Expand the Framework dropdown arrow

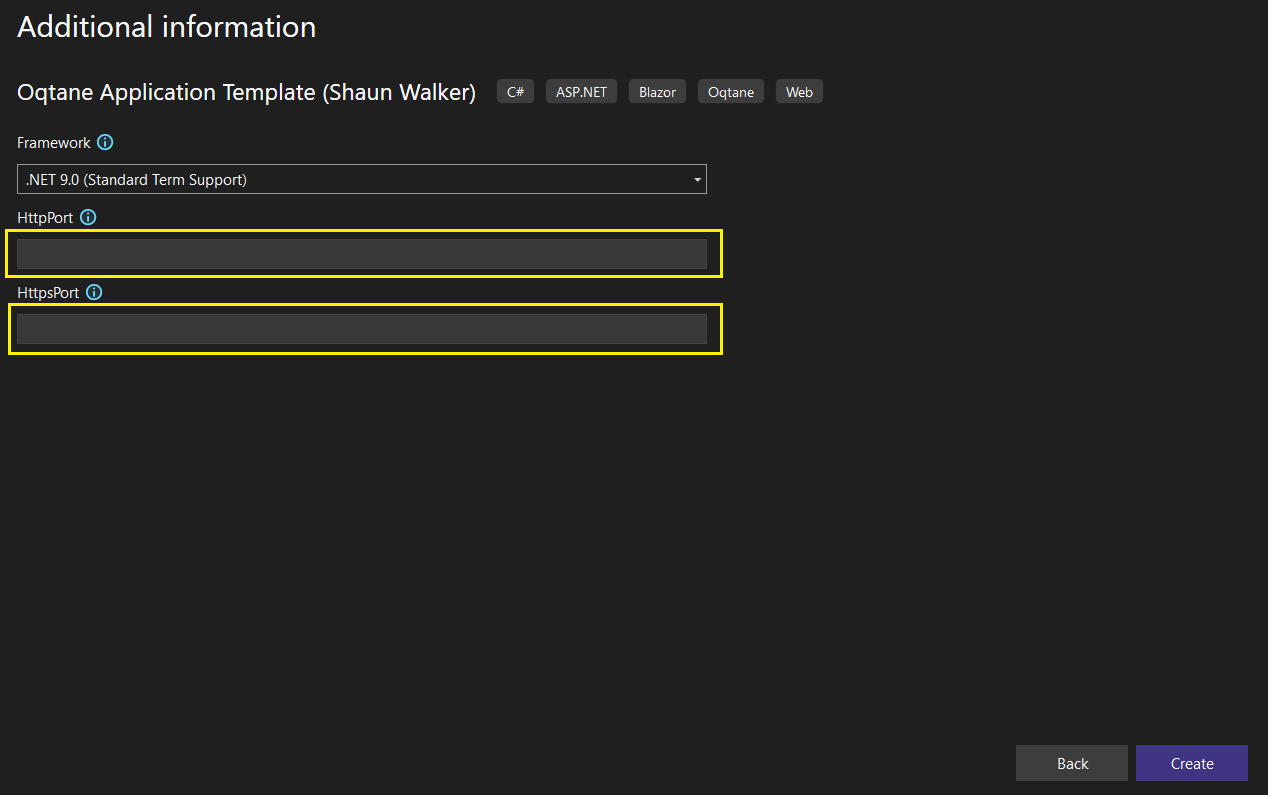click(x=697, y=180)
